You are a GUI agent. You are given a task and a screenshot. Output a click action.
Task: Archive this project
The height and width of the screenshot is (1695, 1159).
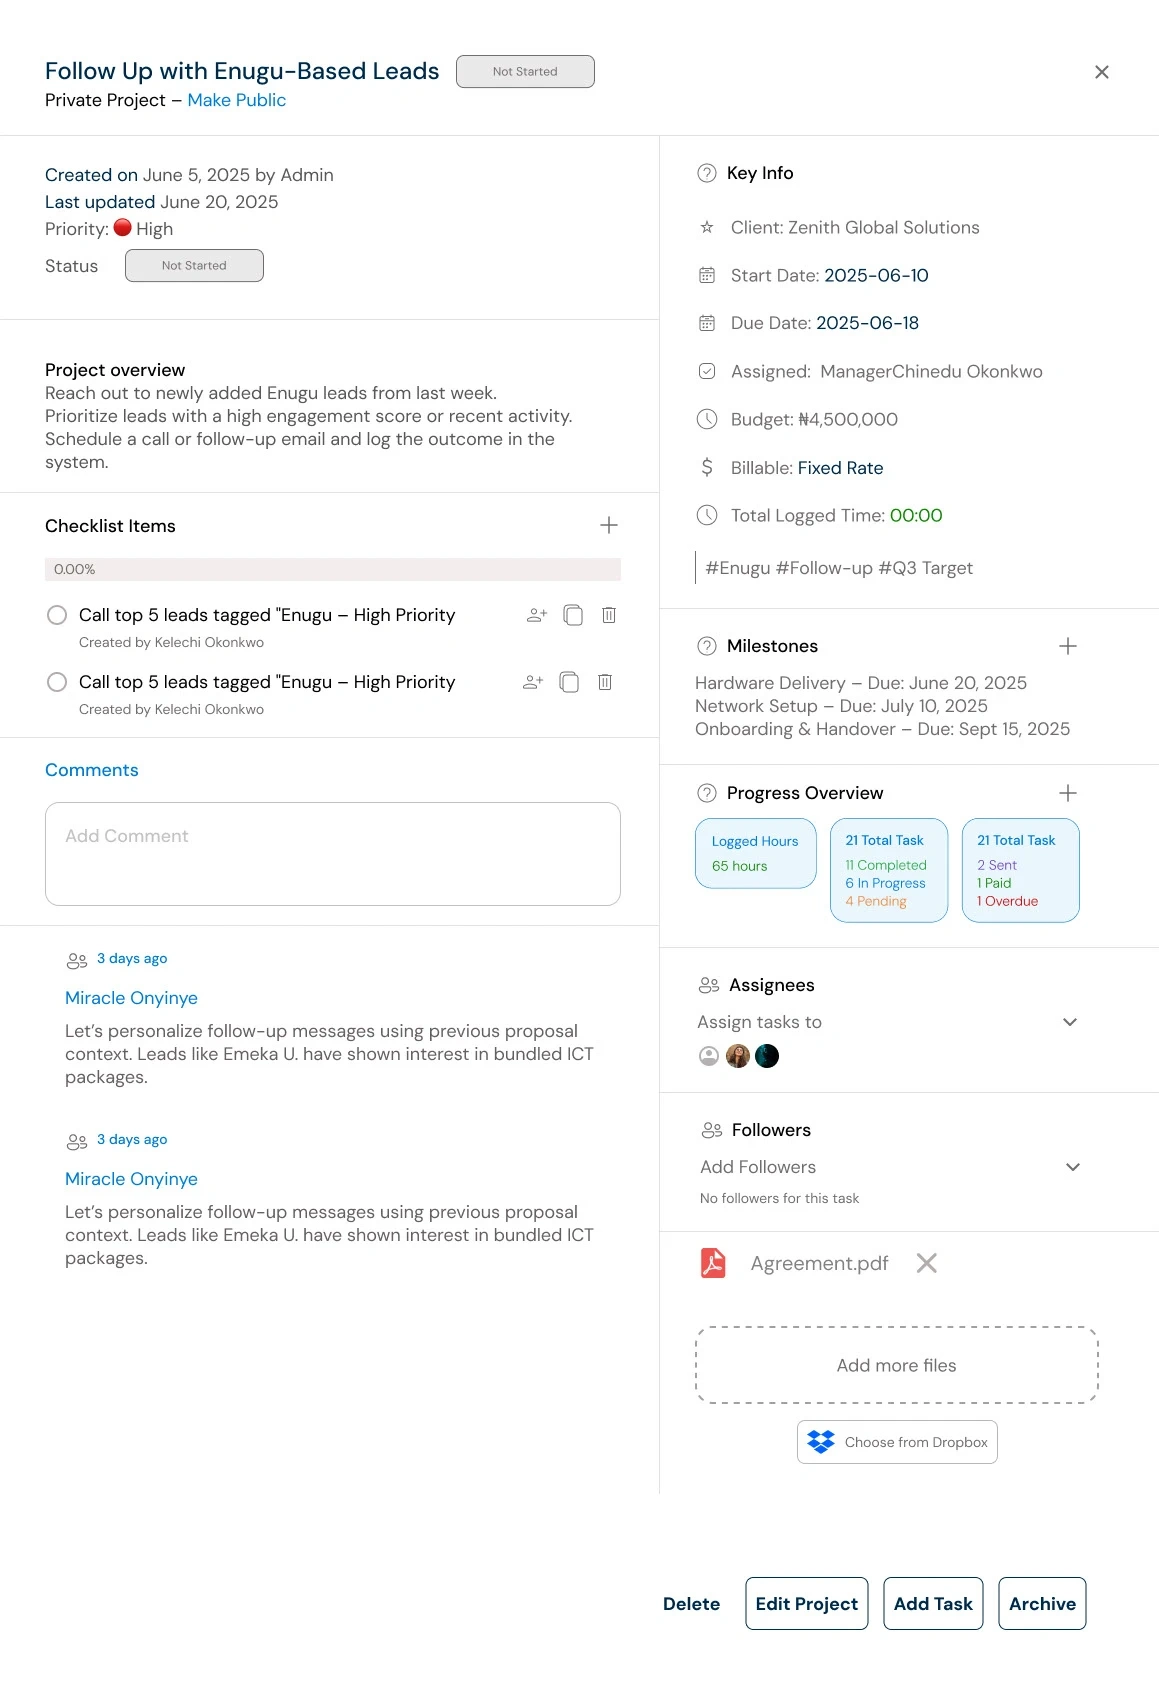click(1042, 1604)
